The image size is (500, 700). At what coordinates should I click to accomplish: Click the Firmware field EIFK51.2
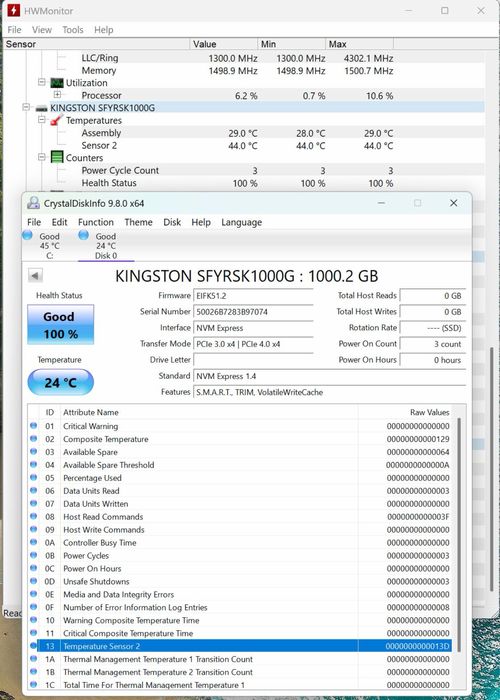[253, 296]
